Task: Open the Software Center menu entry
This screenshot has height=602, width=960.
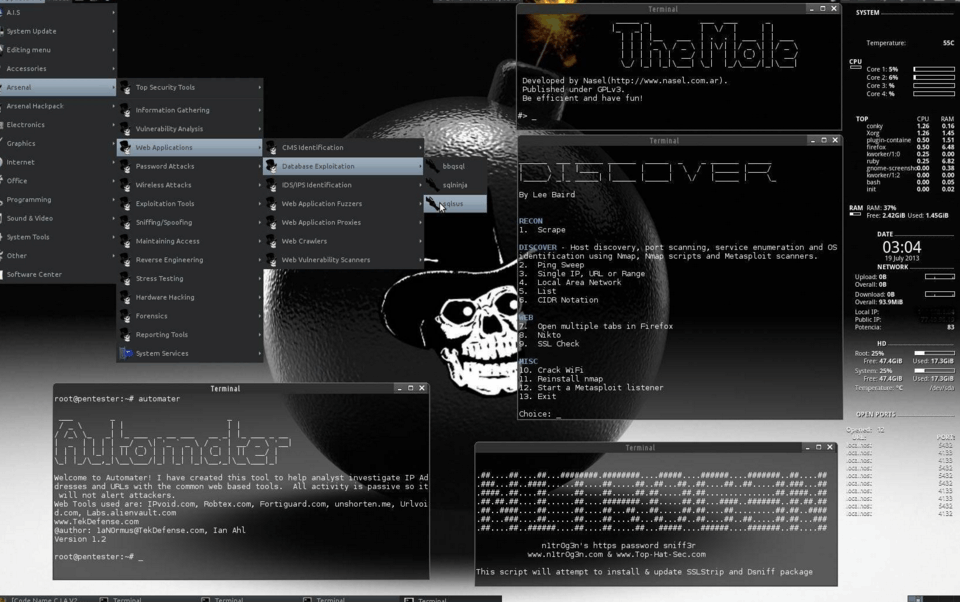Action: 35,274
